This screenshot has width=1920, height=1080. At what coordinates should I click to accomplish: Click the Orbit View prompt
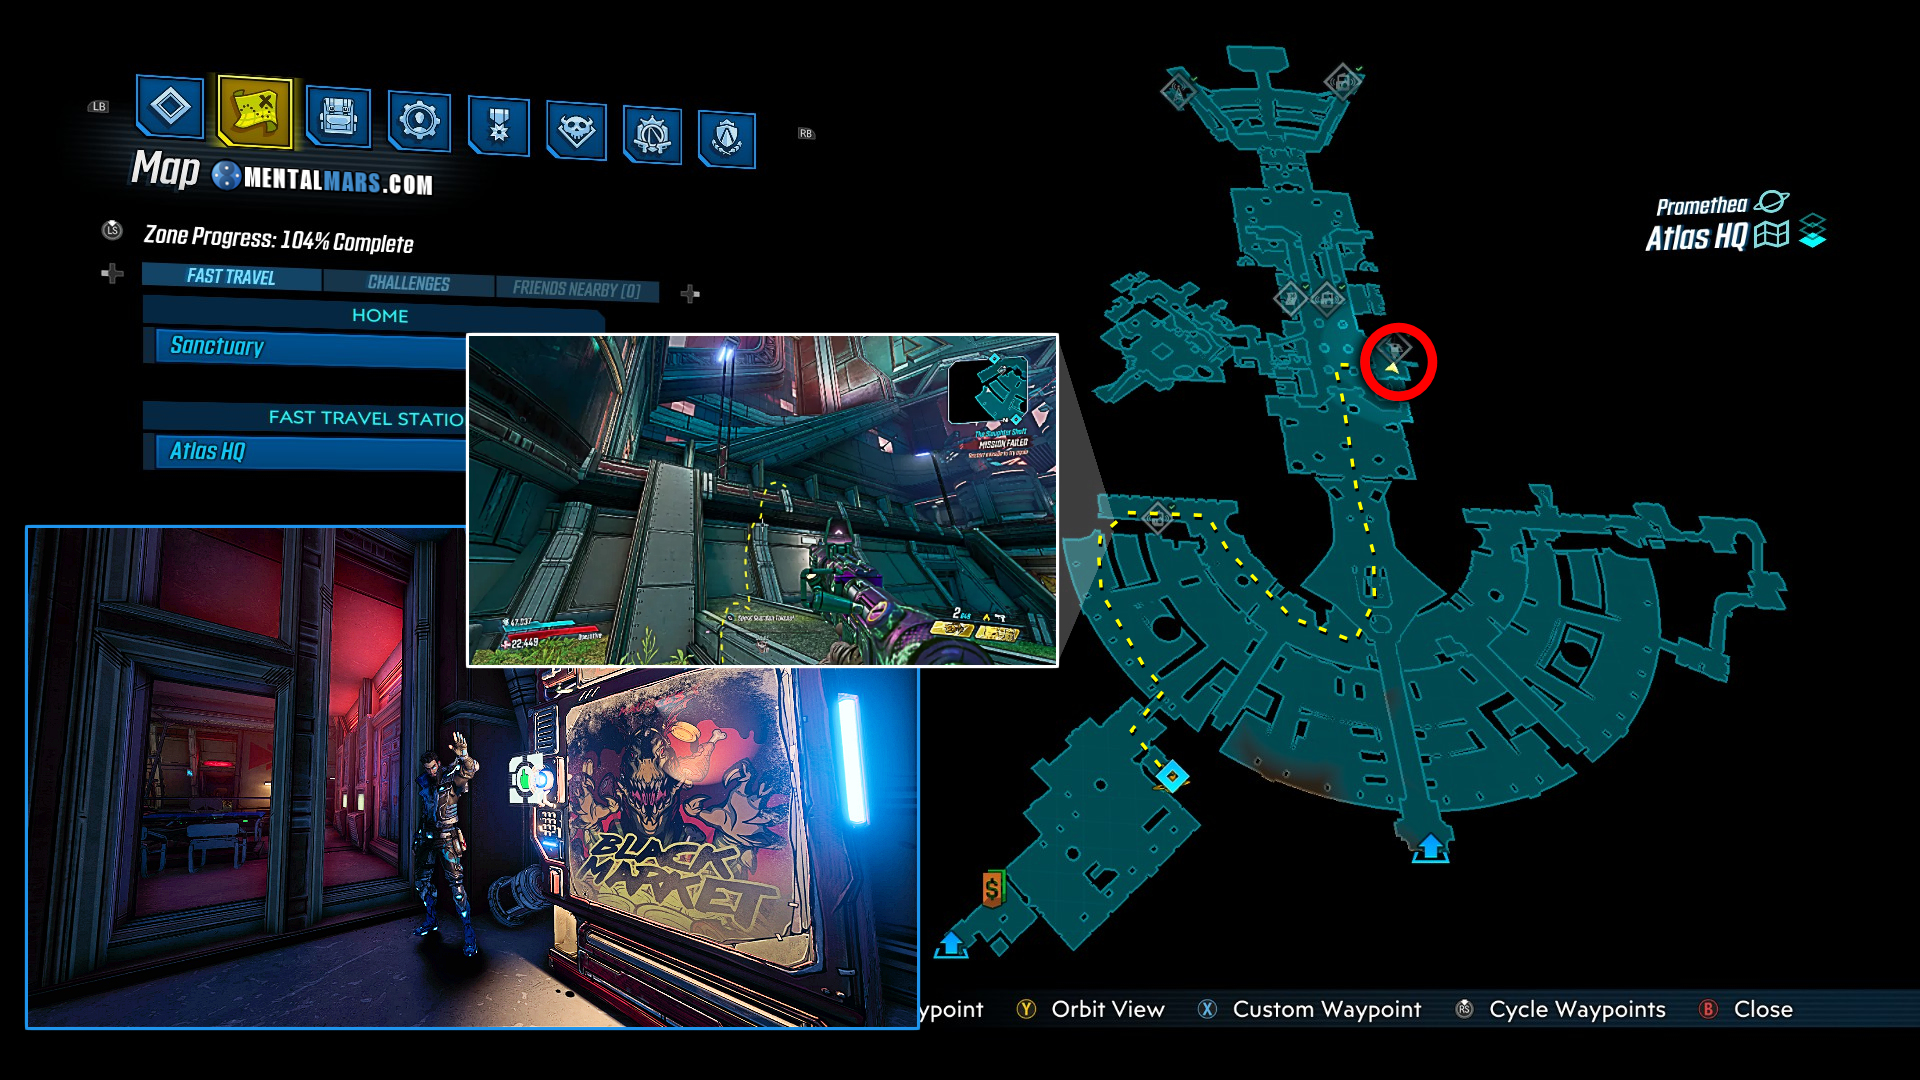(x=1108, y=1009)
